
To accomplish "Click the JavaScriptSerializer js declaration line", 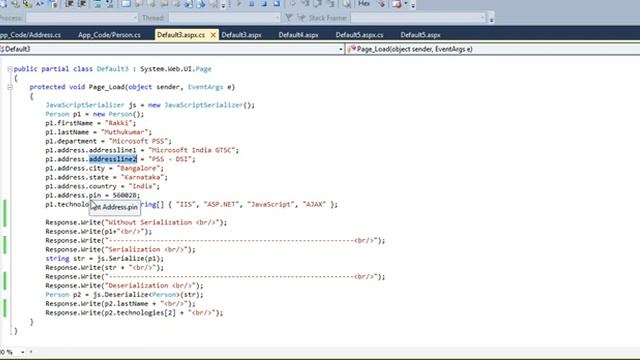I will click(x=150, y=105).
